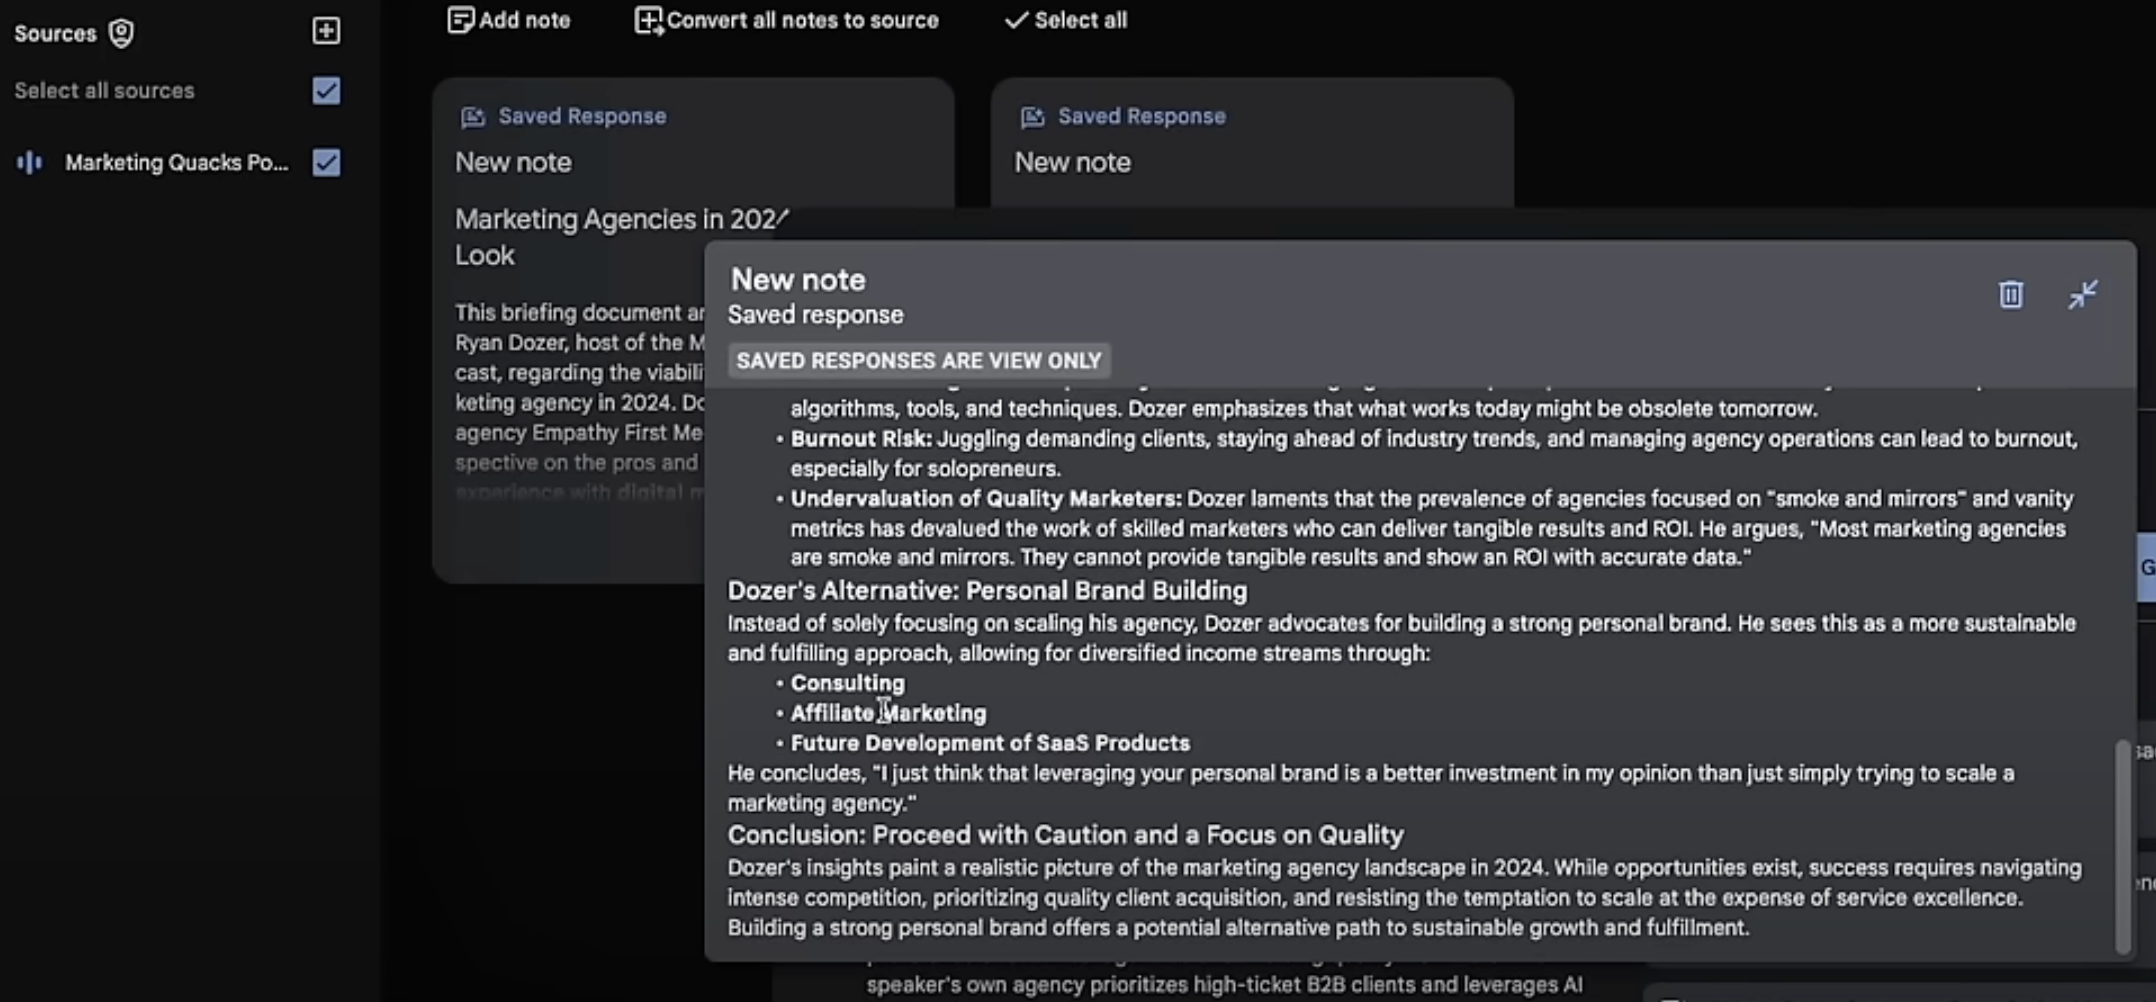Delete the open note via the trash icon
Viewport: 2156px width, 1002px height.
(2011, 295)
